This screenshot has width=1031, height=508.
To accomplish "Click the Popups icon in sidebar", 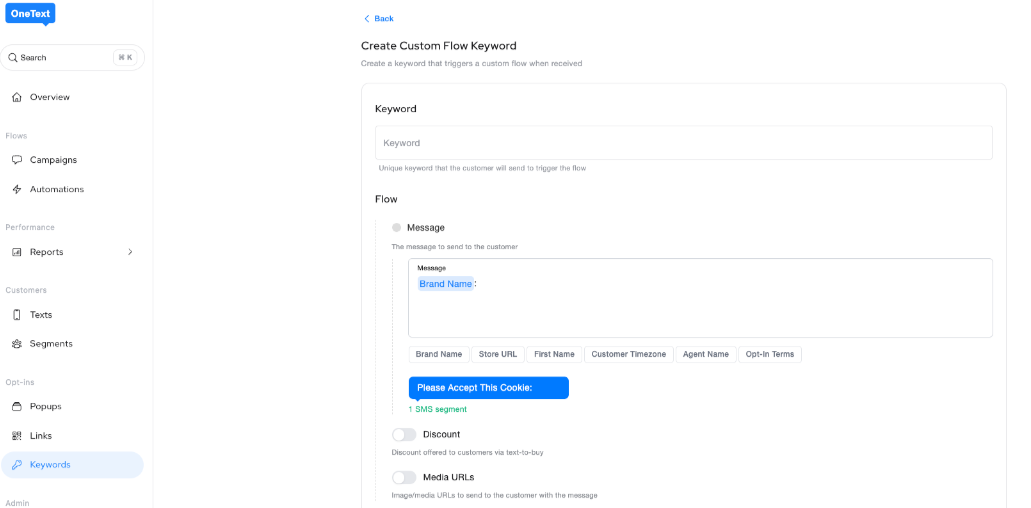I will click(x=16, y=407).
